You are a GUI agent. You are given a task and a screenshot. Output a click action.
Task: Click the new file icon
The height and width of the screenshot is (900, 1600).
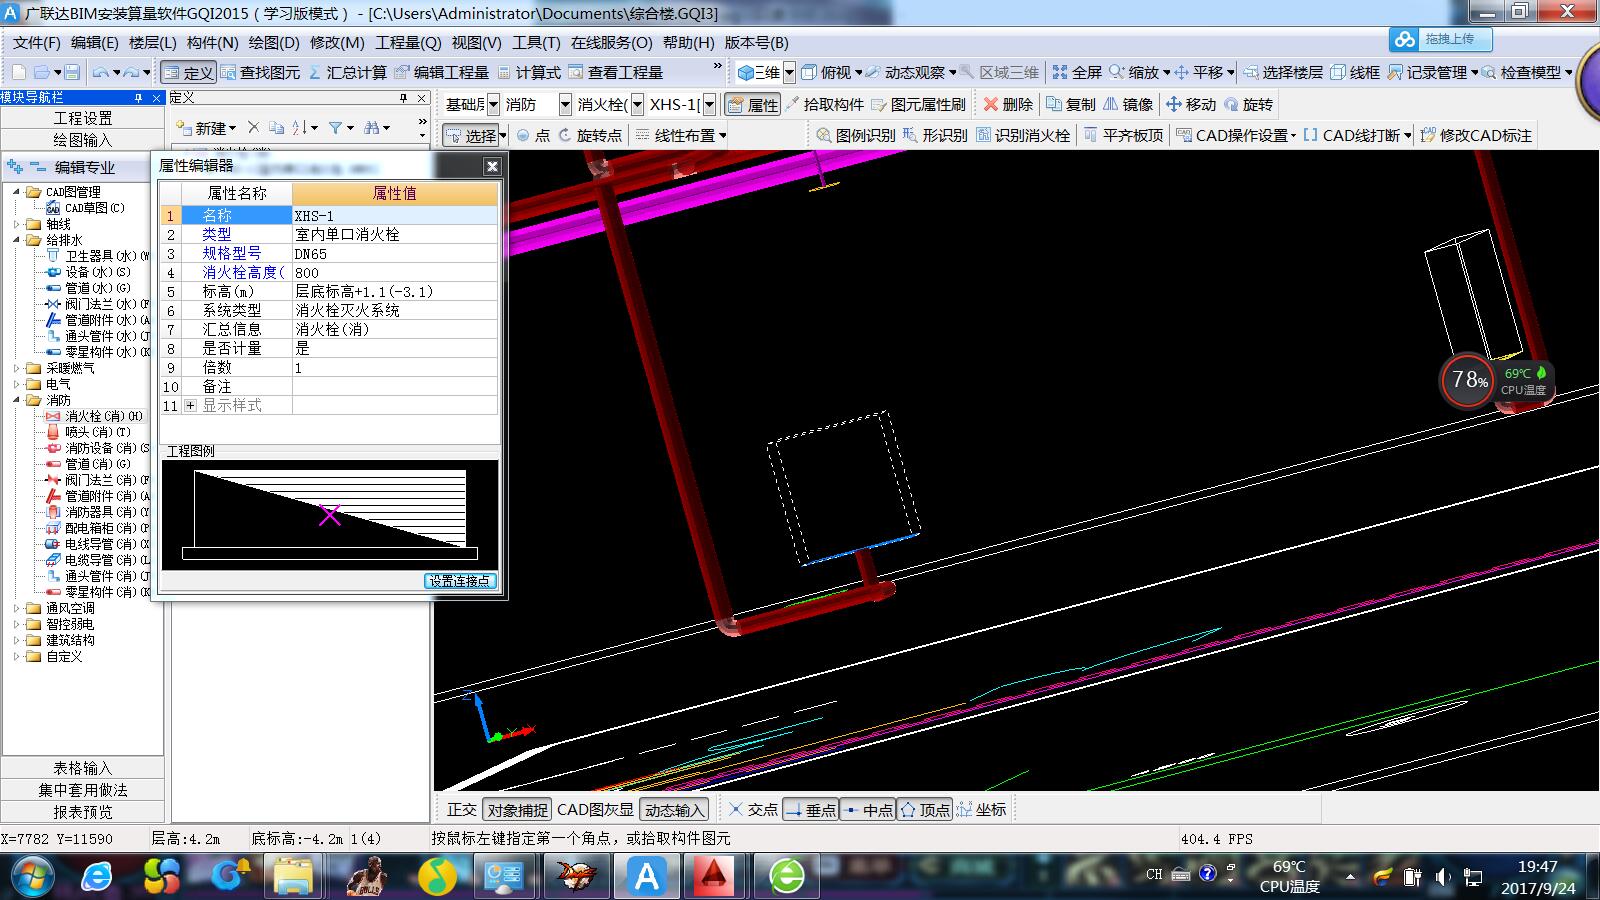[x=19, y=72]
